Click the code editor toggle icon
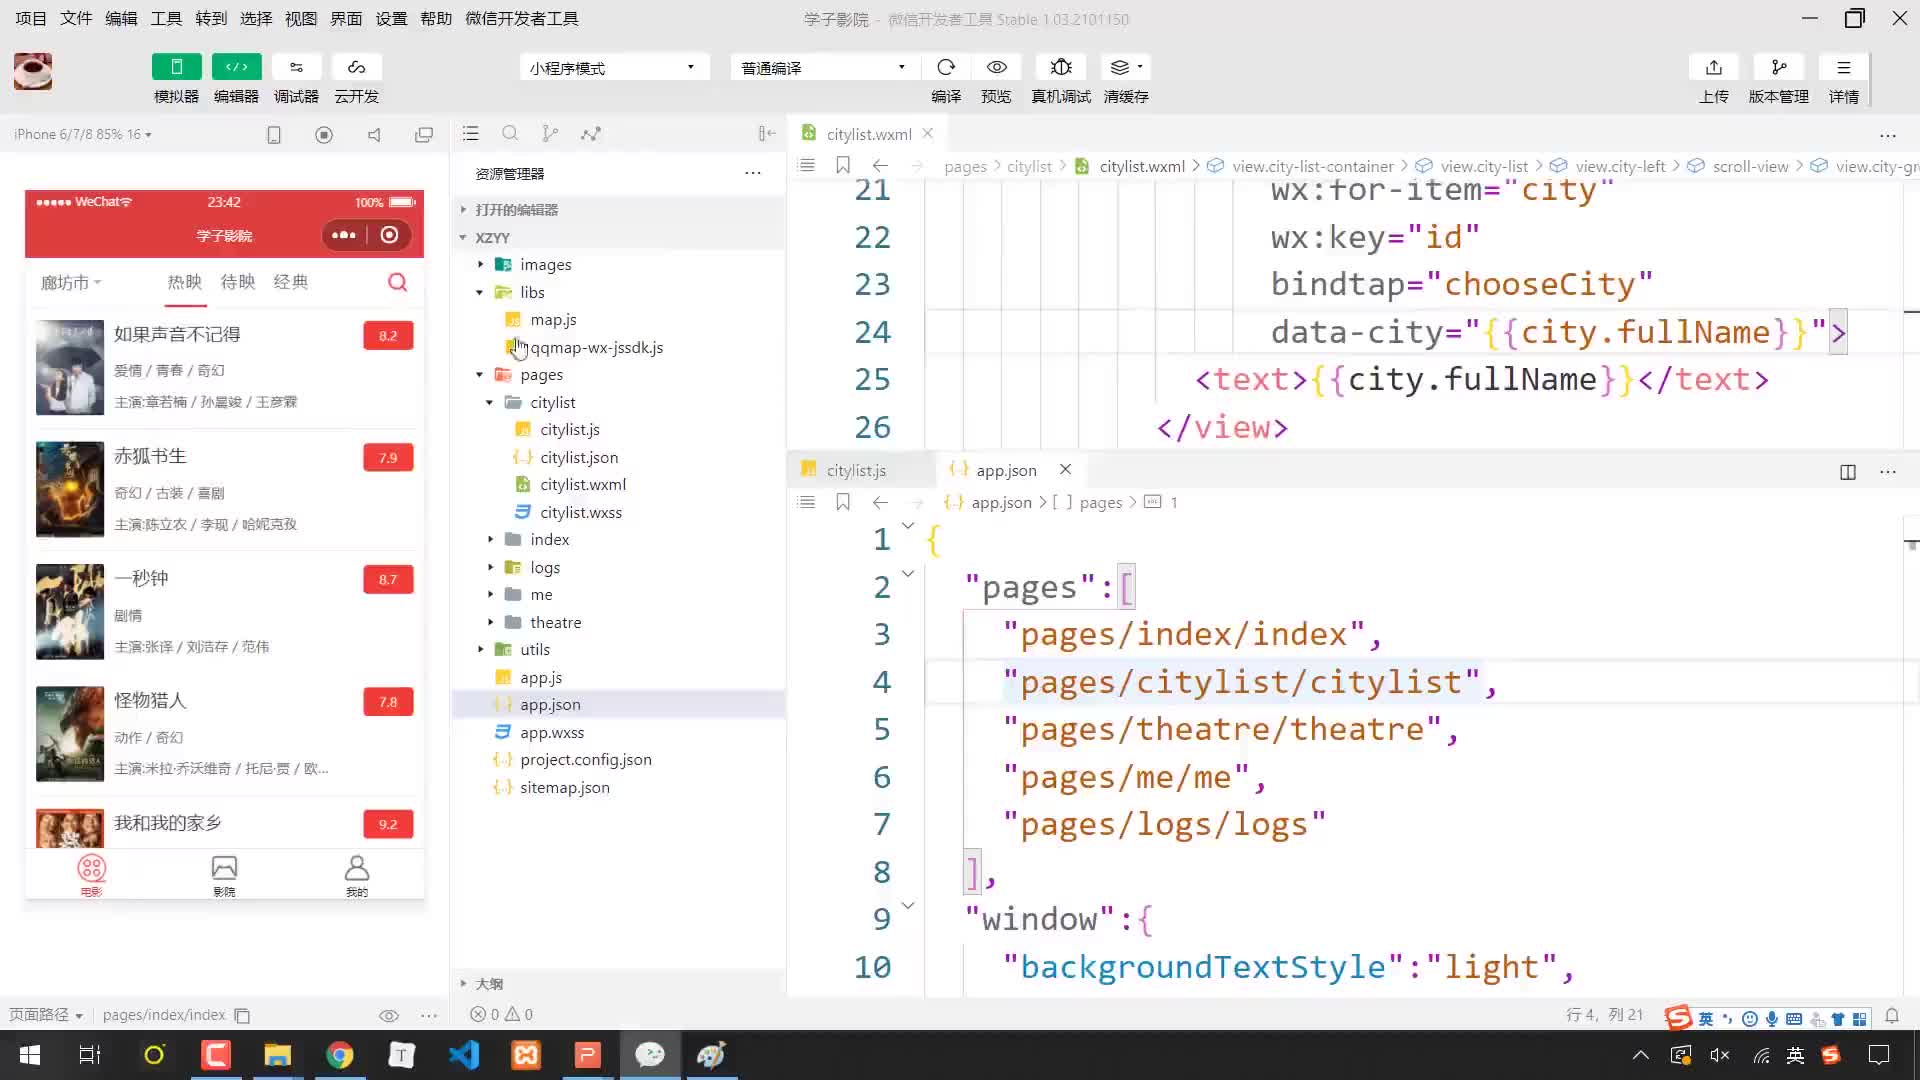This screenshot has width=1920, height=1080. (235, 67)
